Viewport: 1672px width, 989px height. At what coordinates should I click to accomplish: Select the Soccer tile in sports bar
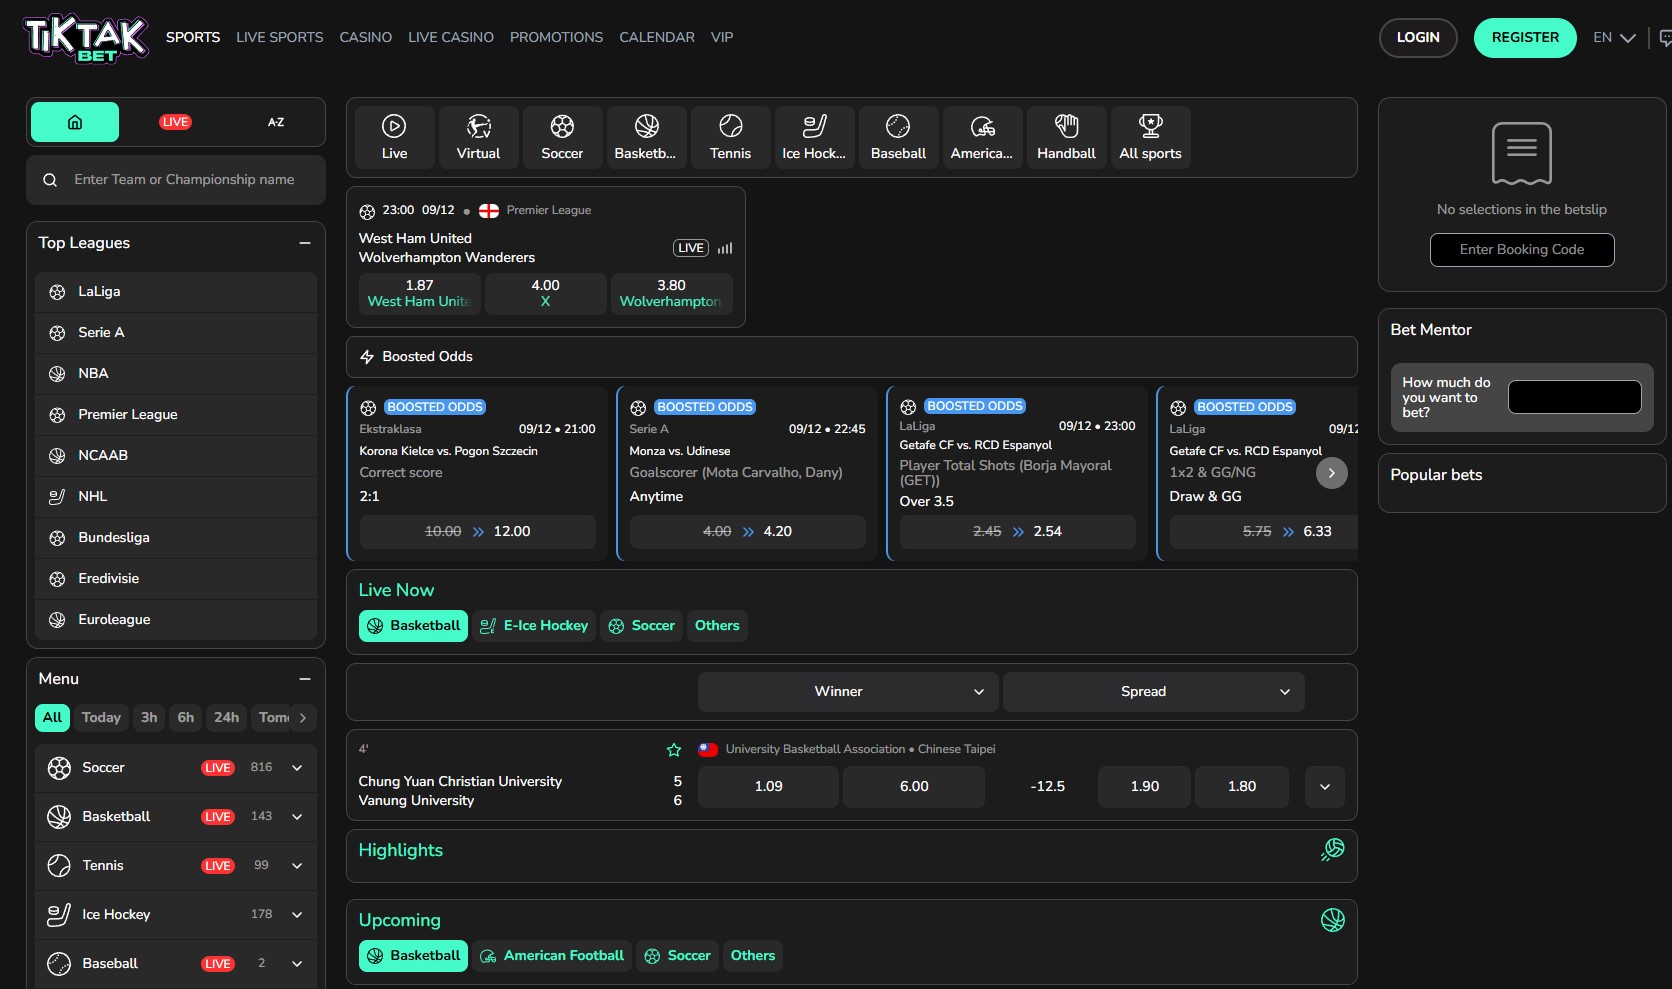point(562,137)
